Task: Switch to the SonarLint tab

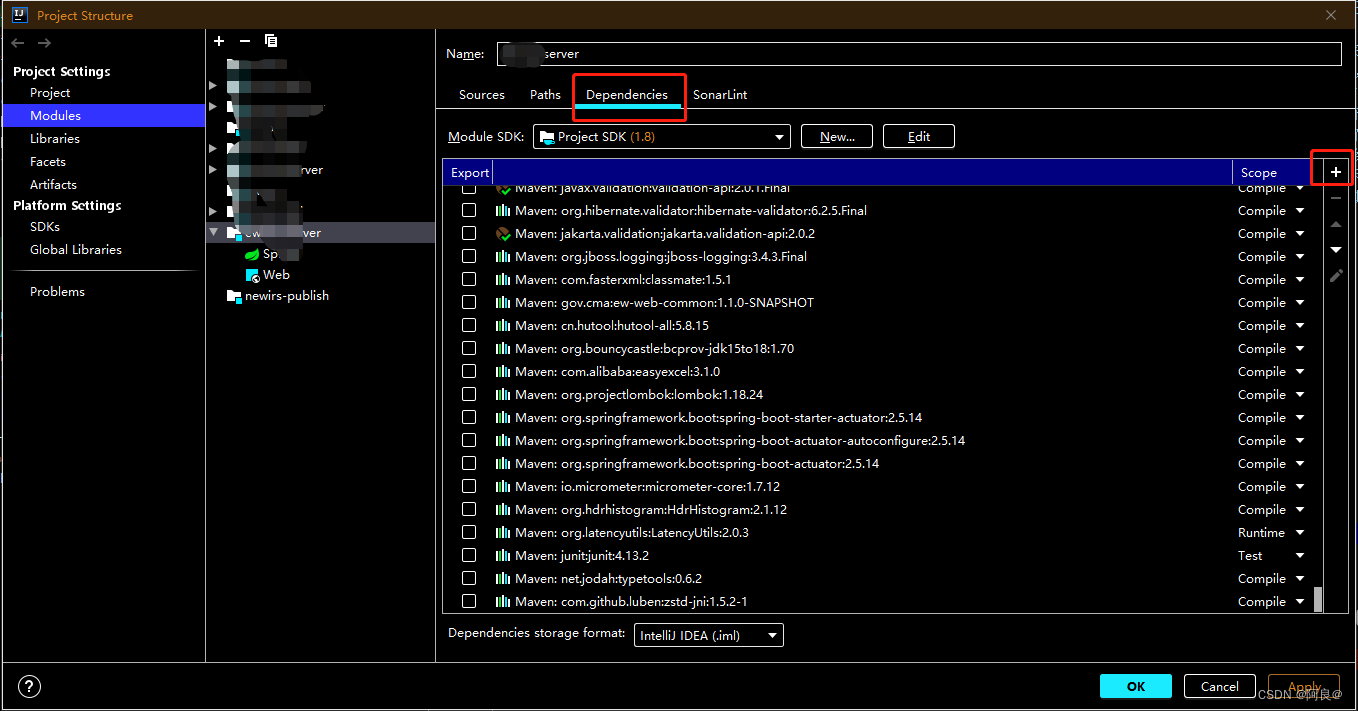Action: tap(720, 95)
